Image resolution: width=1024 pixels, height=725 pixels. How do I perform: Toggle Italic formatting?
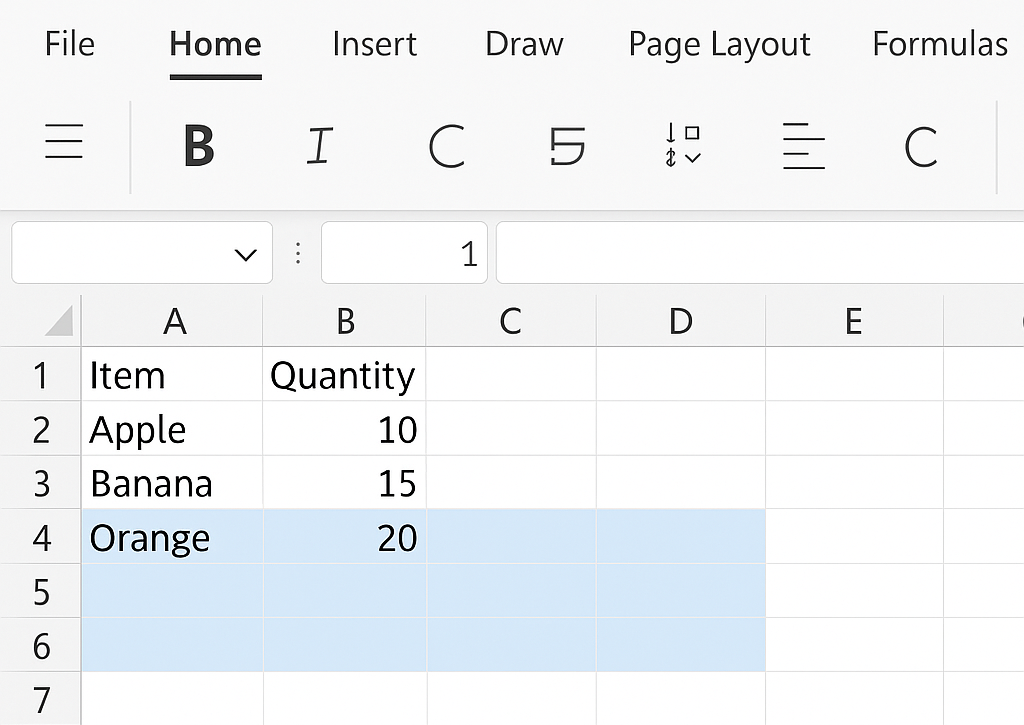pos(318,146)
